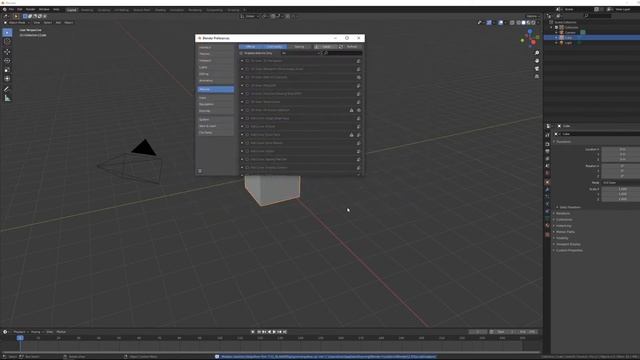Enable the MeasureIt add-on checkbox
Image resolution: width=640 pixels, height=360 pixels.
coord(247,85)
